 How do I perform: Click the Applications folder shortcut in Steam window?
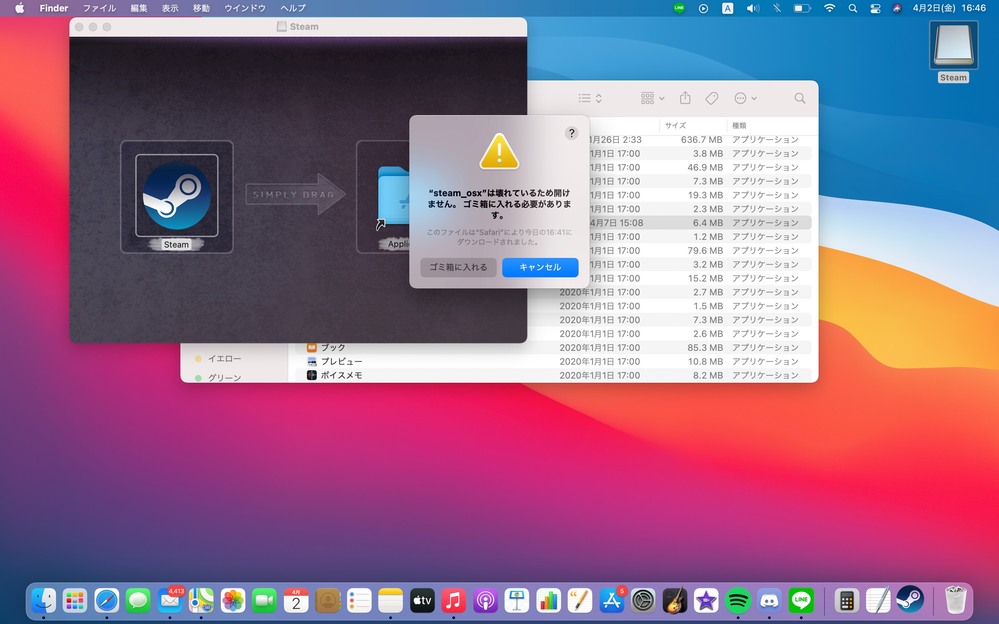click(393, 198)
